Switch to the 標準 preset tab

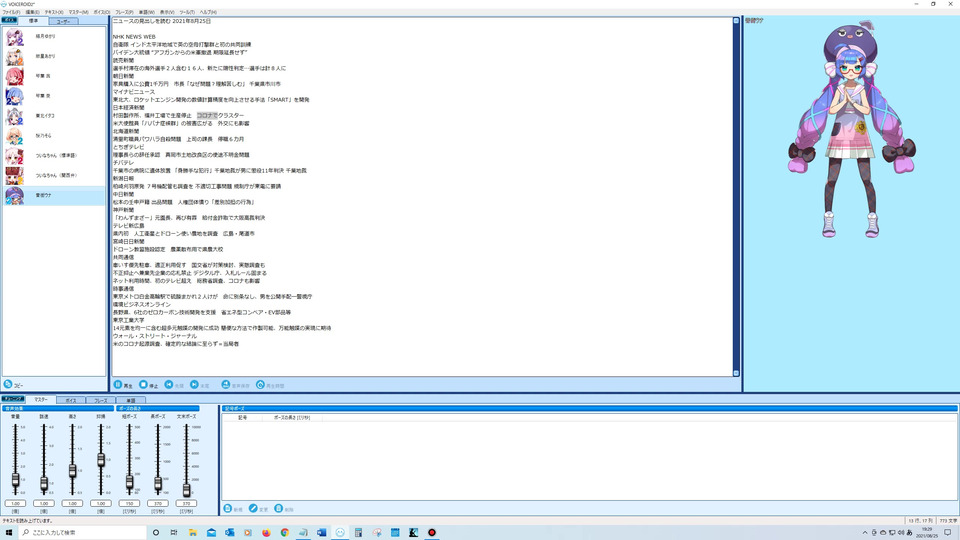tap(33, 21)
